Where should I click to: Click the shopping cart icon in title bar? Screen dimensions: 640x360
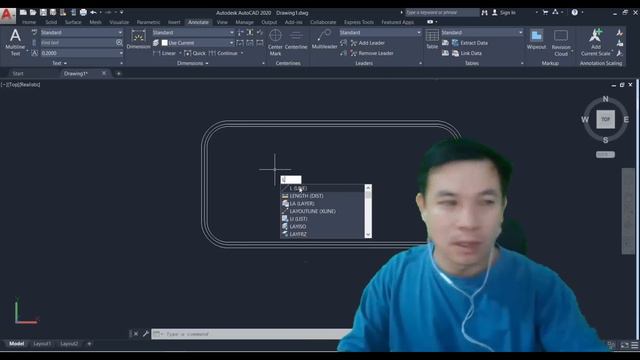[x=545, y=13]
